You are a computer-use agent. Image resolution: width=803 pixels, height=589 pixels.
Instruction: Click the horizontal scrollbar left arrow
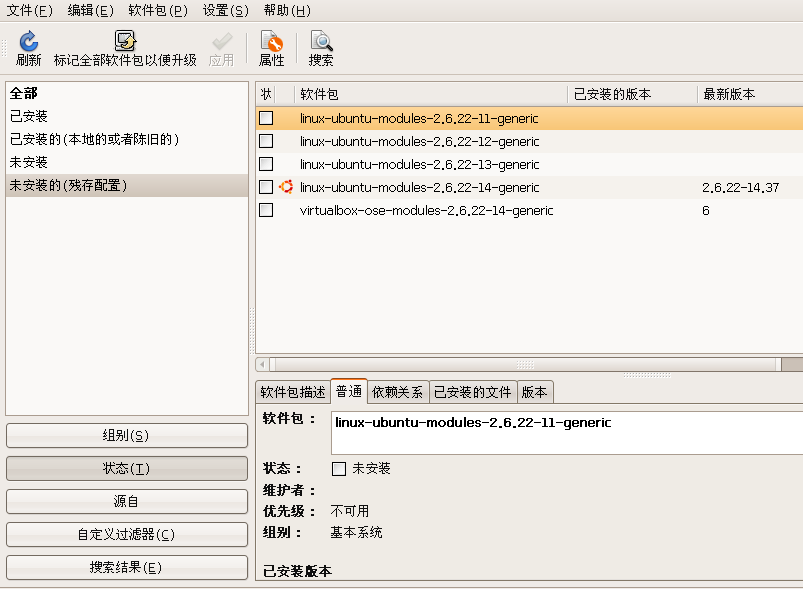point(262,365)
